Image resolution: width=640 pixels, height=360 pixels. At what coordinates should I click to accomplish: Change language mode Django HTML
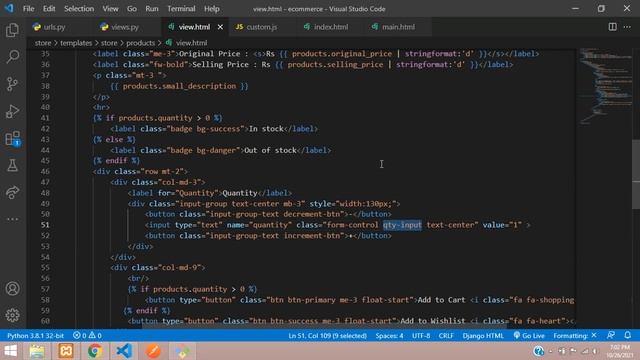[483, 336]
